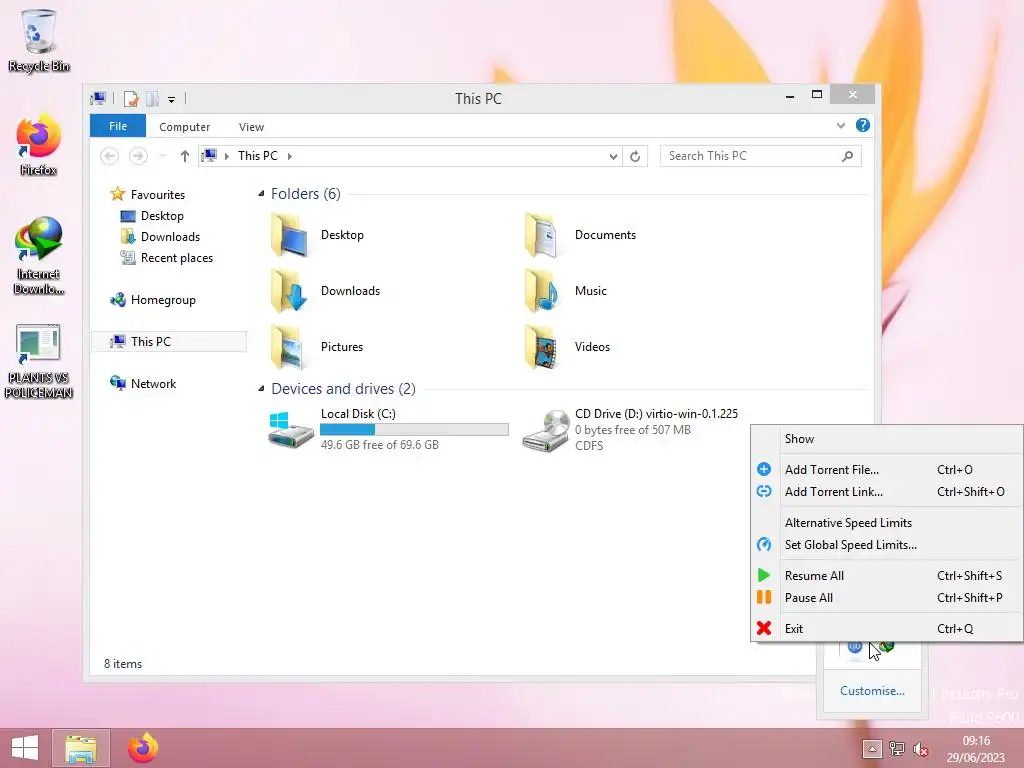Open the Recycle Bin desktop icon
The height and width of the screenshot is (768, 1024).
tap(39, 40)
